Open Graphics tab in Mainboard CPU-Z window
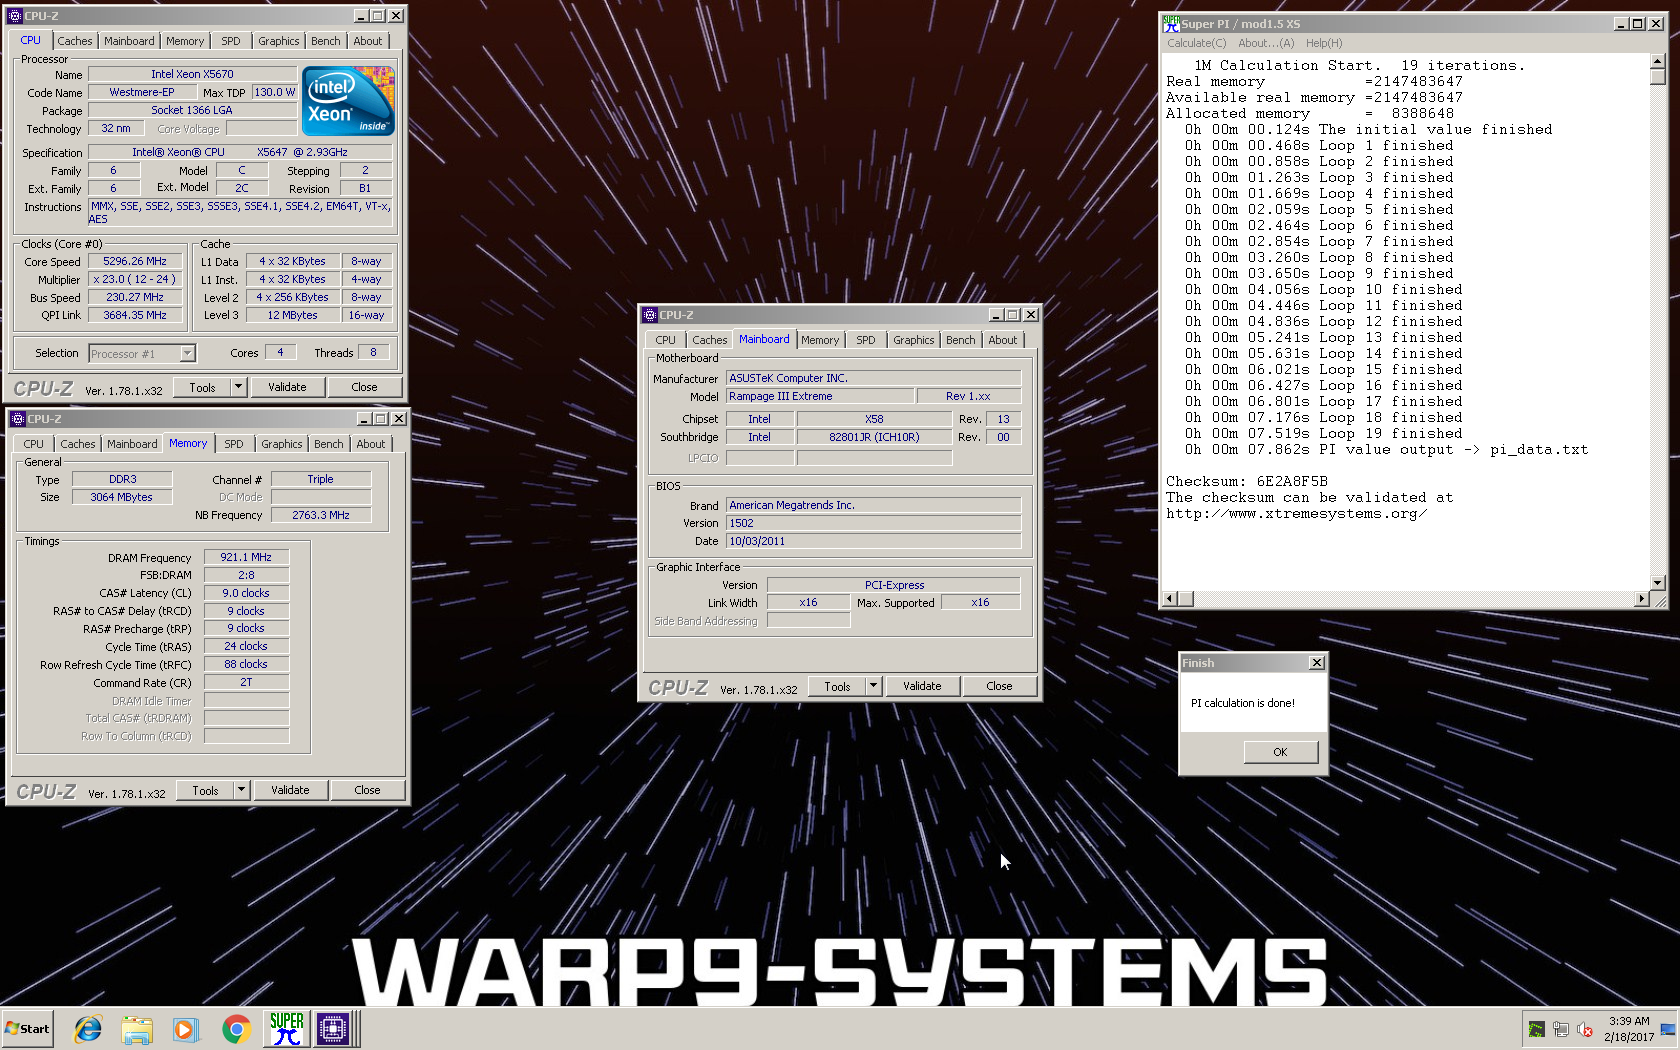1680x1050 pixels. click(x=914, y=340)
